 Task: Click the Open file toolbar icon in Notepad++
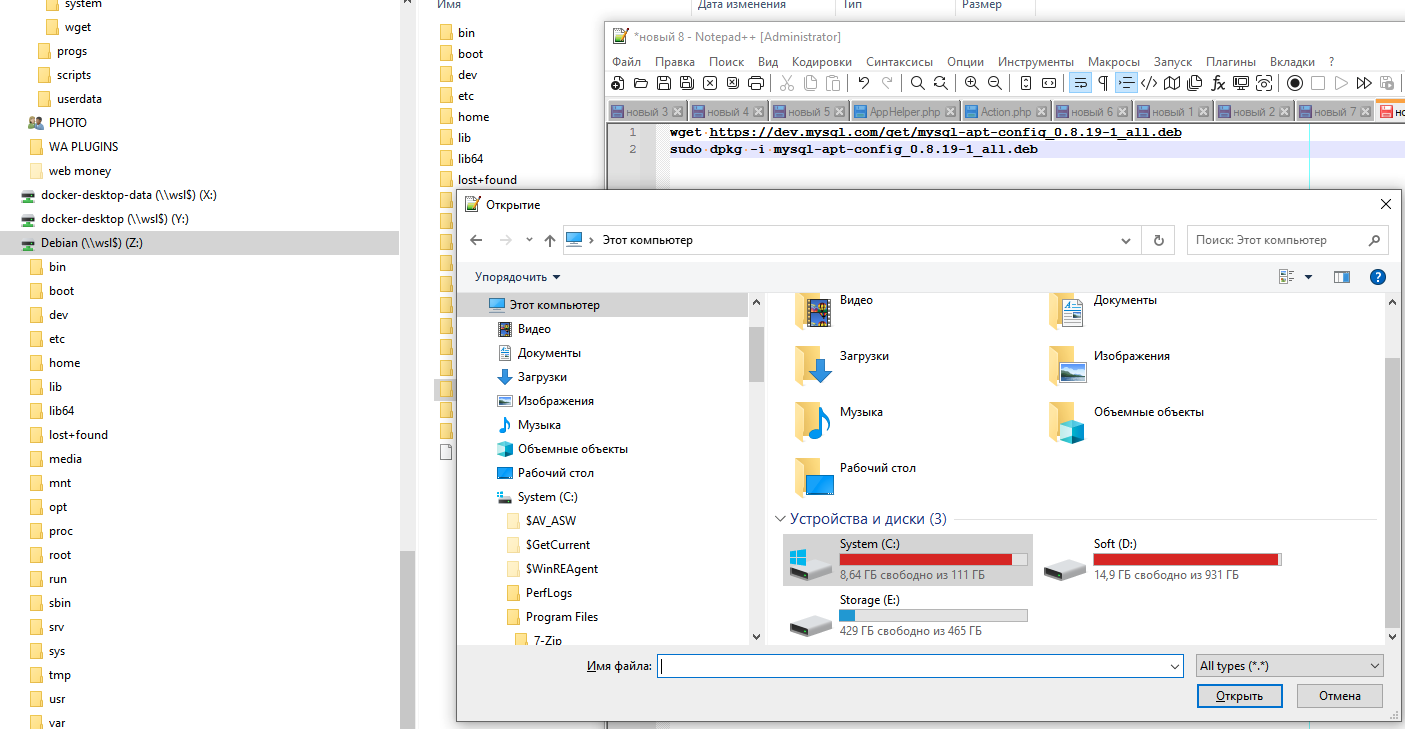click(x=641, y=83)
